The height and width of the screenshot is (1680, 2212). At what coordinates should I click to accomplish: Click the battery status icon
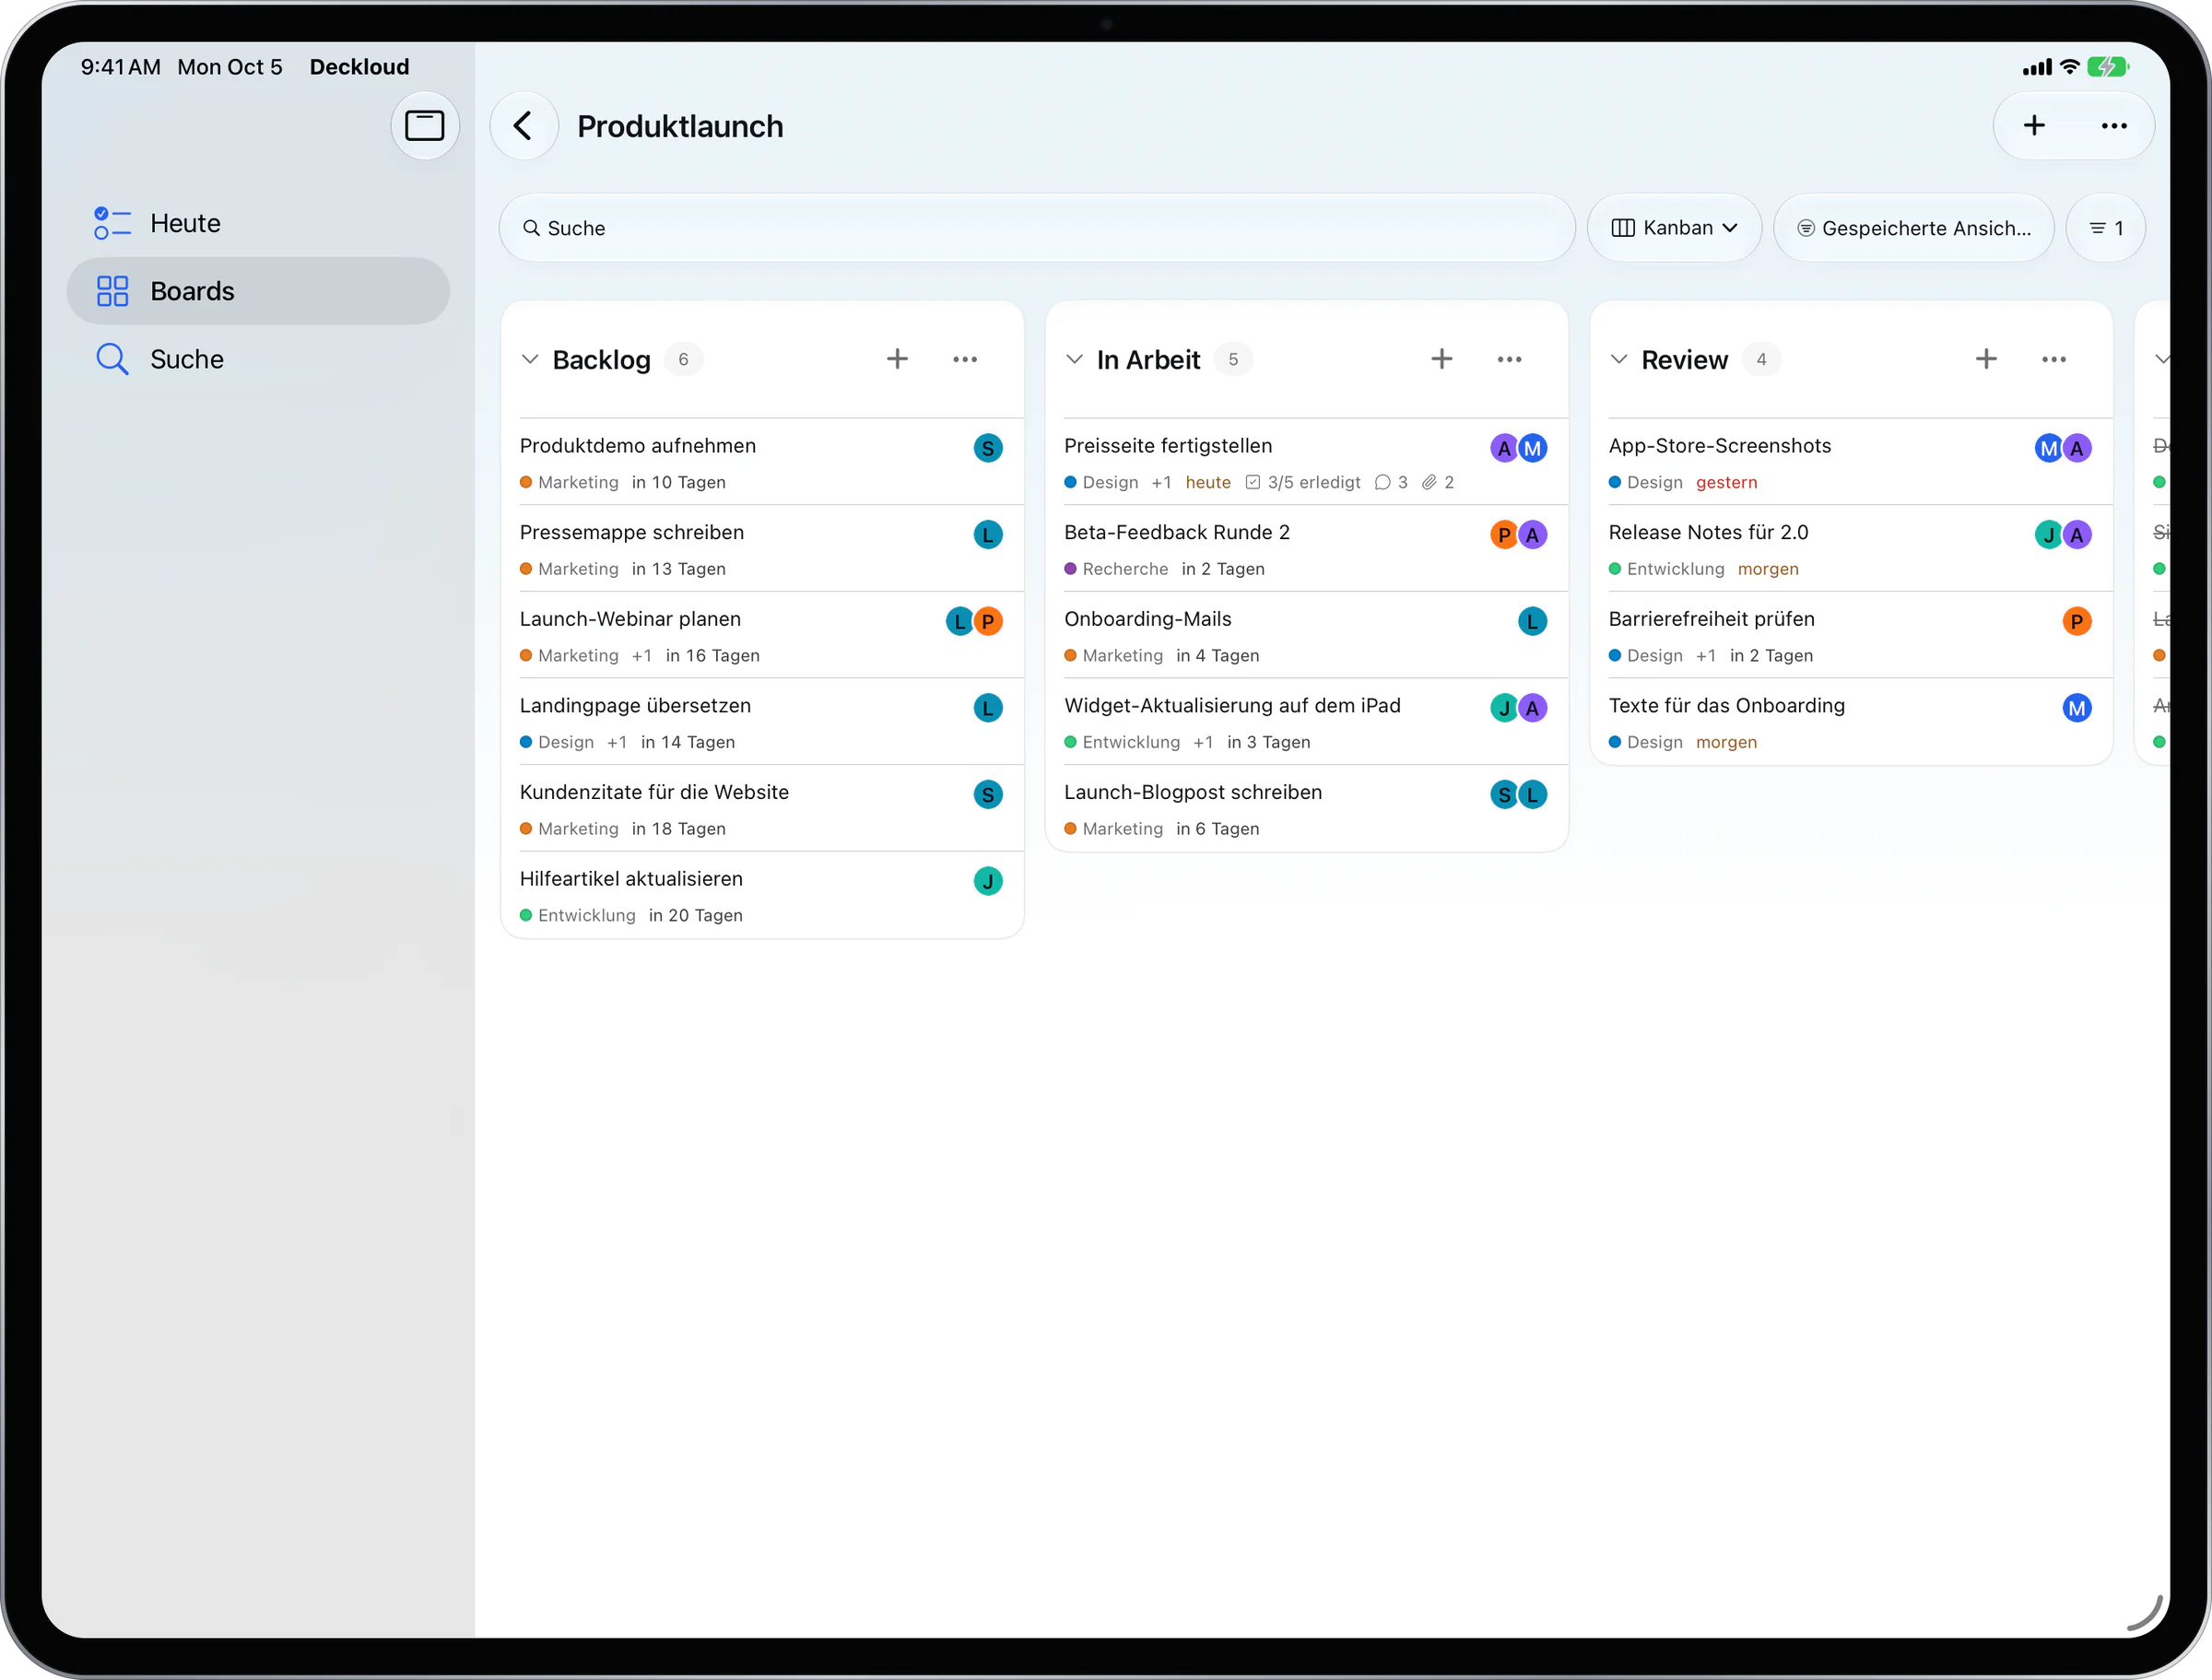tap(2108, 67)
